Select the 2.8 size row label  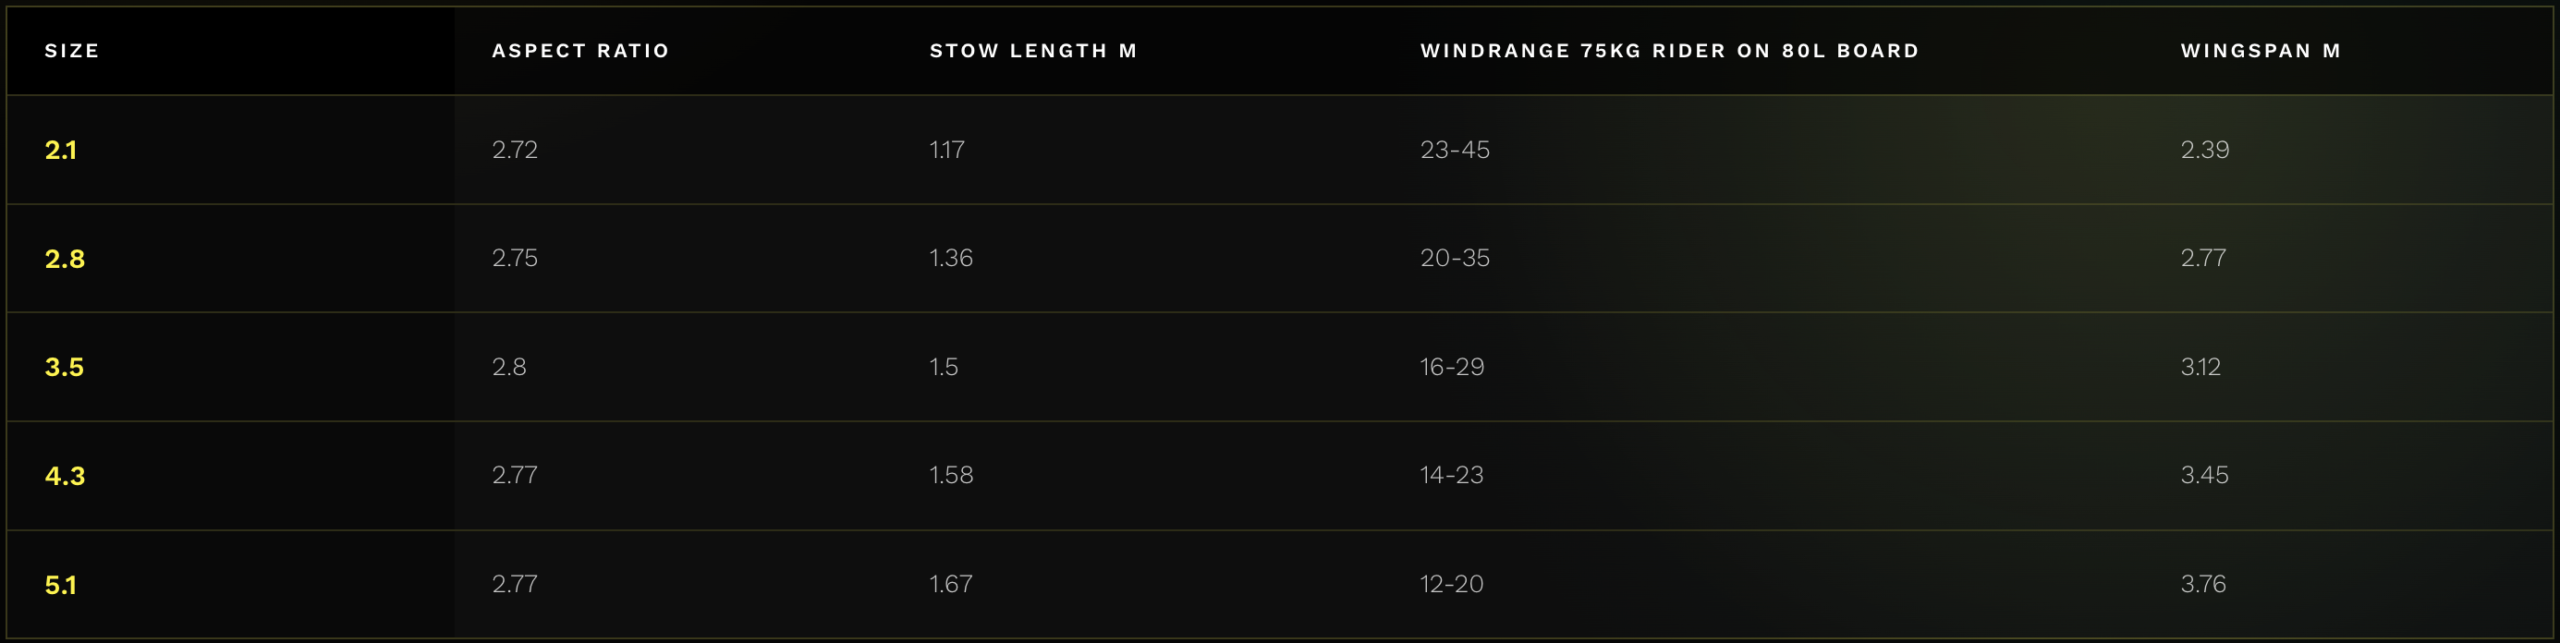pos(64,259)
